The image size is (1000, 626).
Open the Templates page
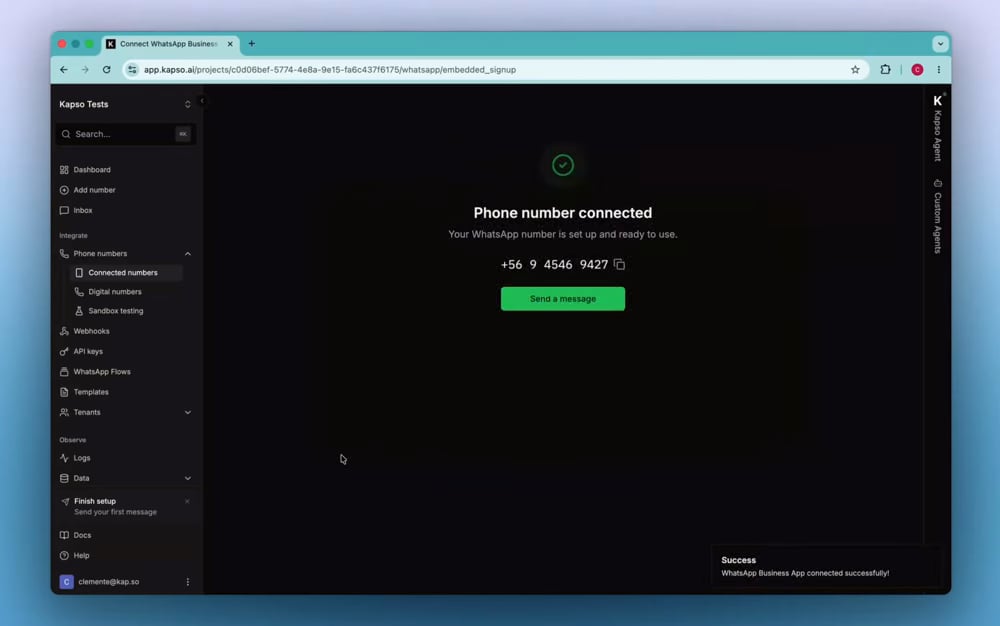point(91,392)
